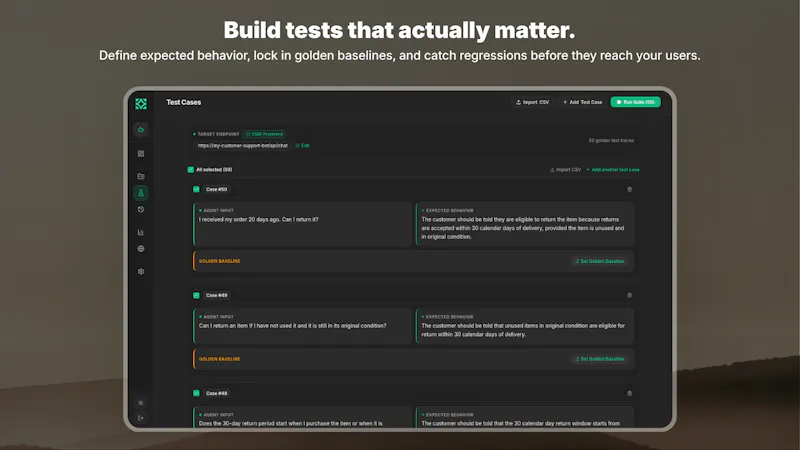
Task: Set Golden Baseline for Case #49
Action: [599, 359]
